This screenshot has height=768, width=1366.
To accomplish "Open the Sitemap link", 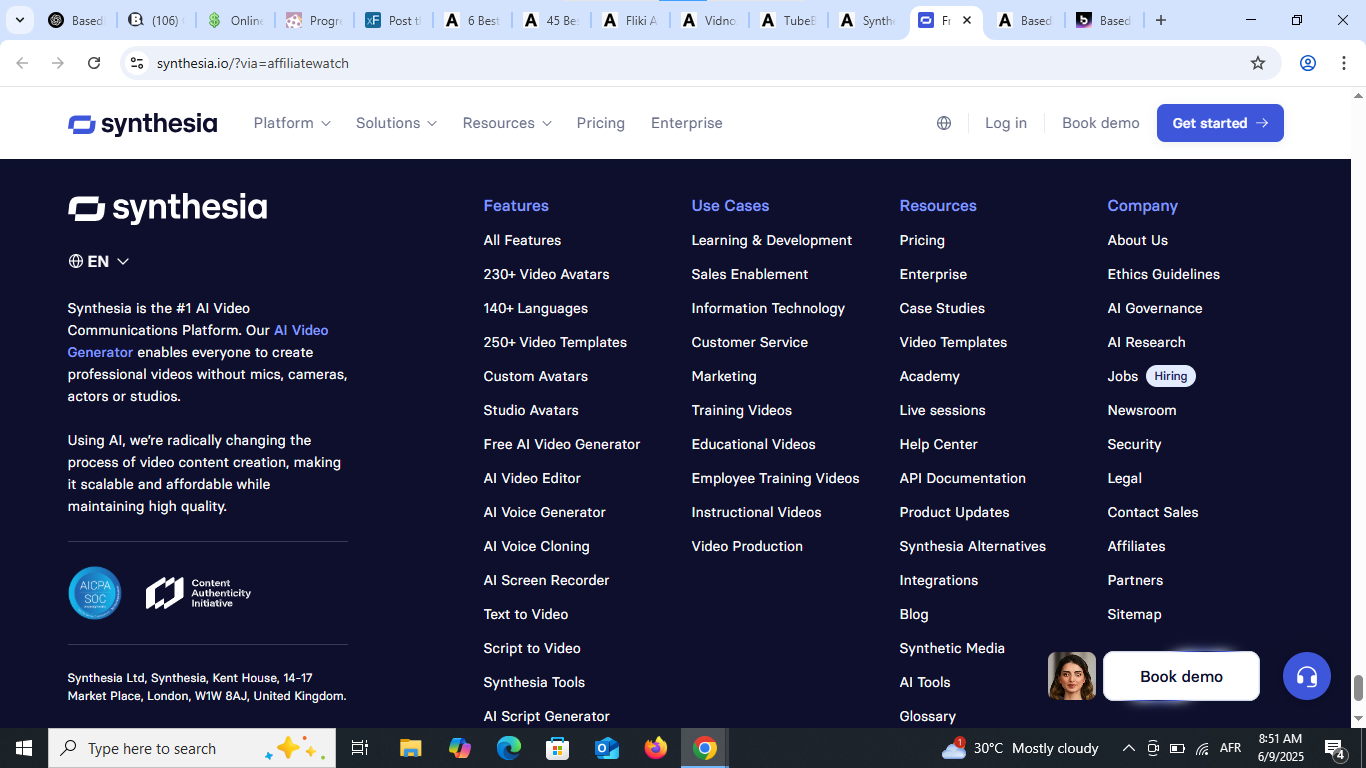I will tap(1134, 614).
